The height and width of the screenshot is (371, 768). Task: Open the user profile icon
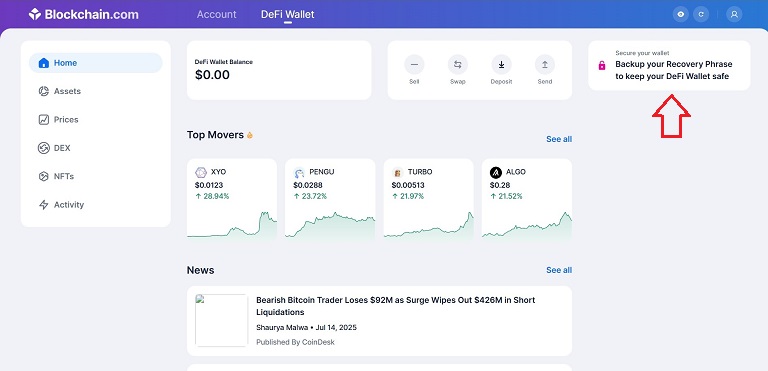(x=734, y=14)
